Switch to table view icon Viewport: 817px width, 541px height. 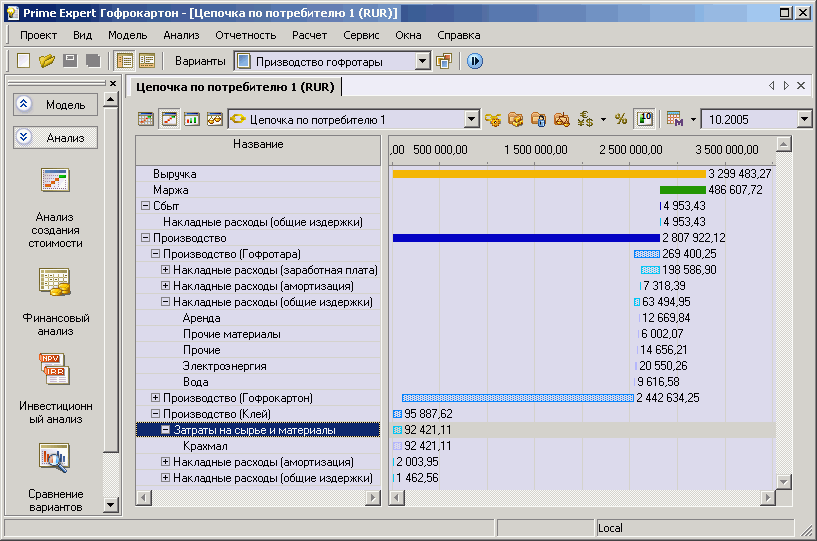(x=146, y=119)
